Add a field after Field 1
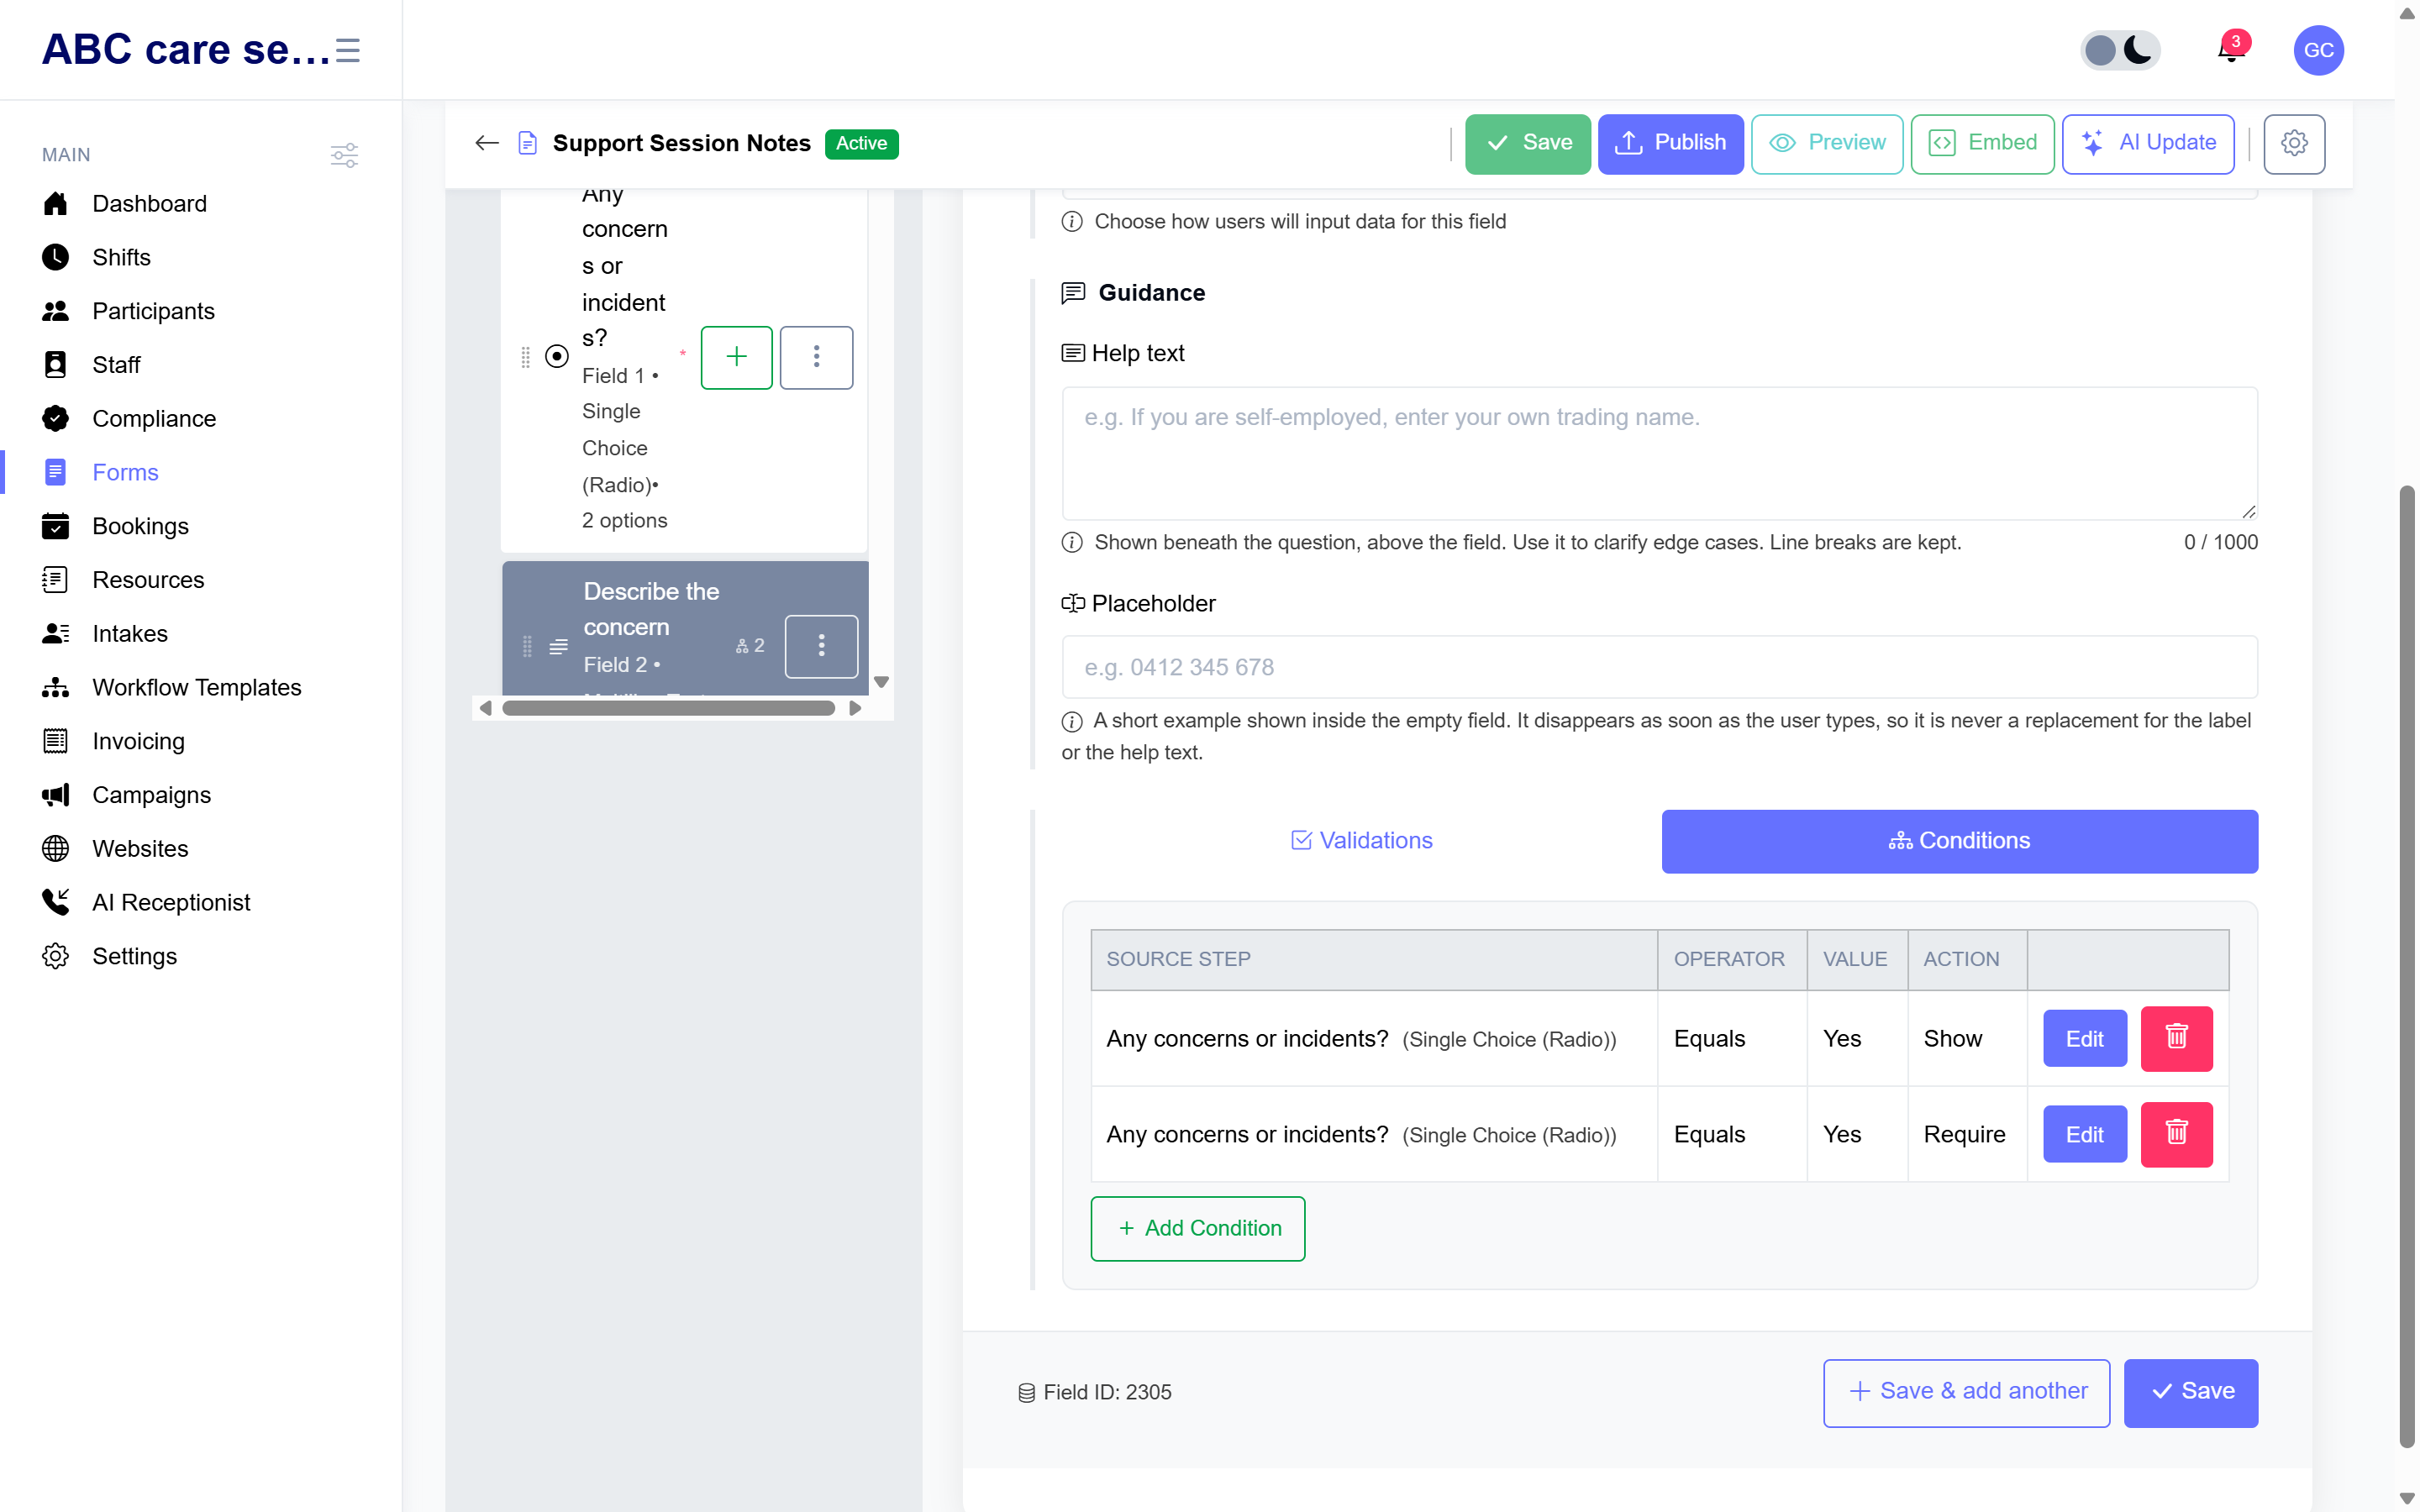 736,357
